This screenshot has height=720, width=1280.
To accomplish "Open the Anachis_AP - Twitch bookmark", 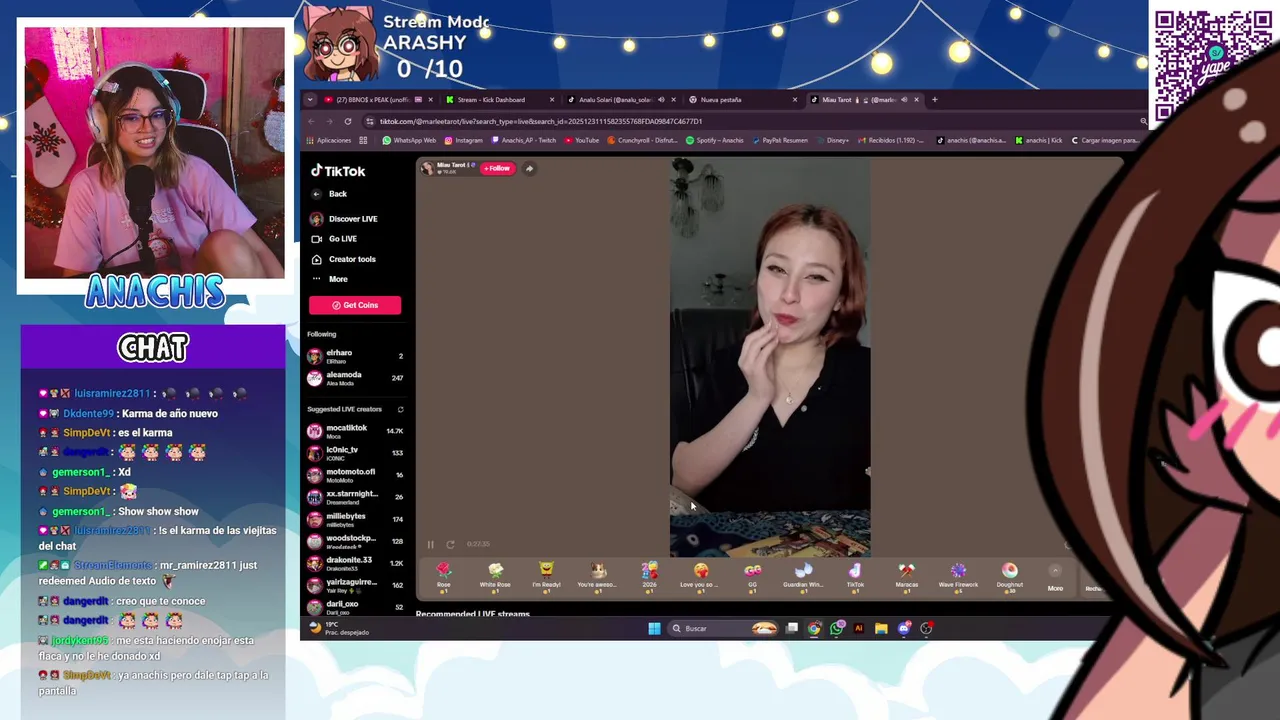I will point(524,140).
